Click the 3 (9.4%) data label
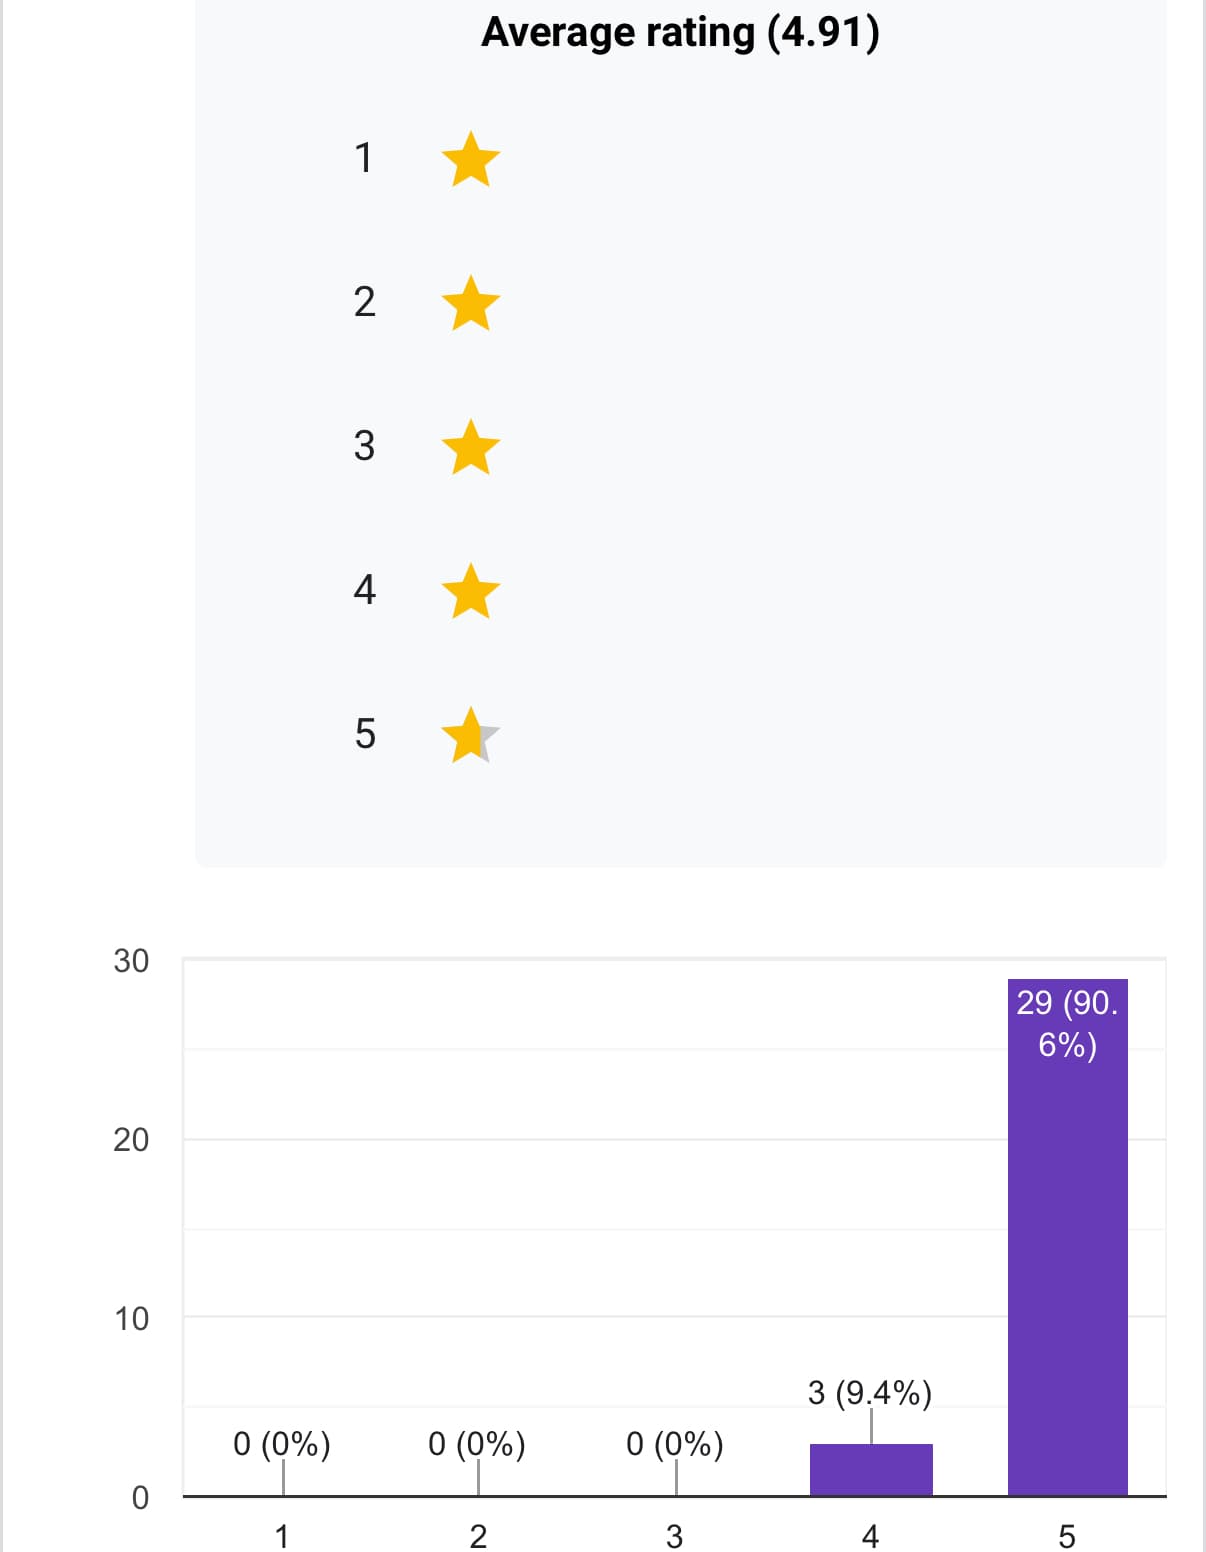 [x=869, y=1392]
